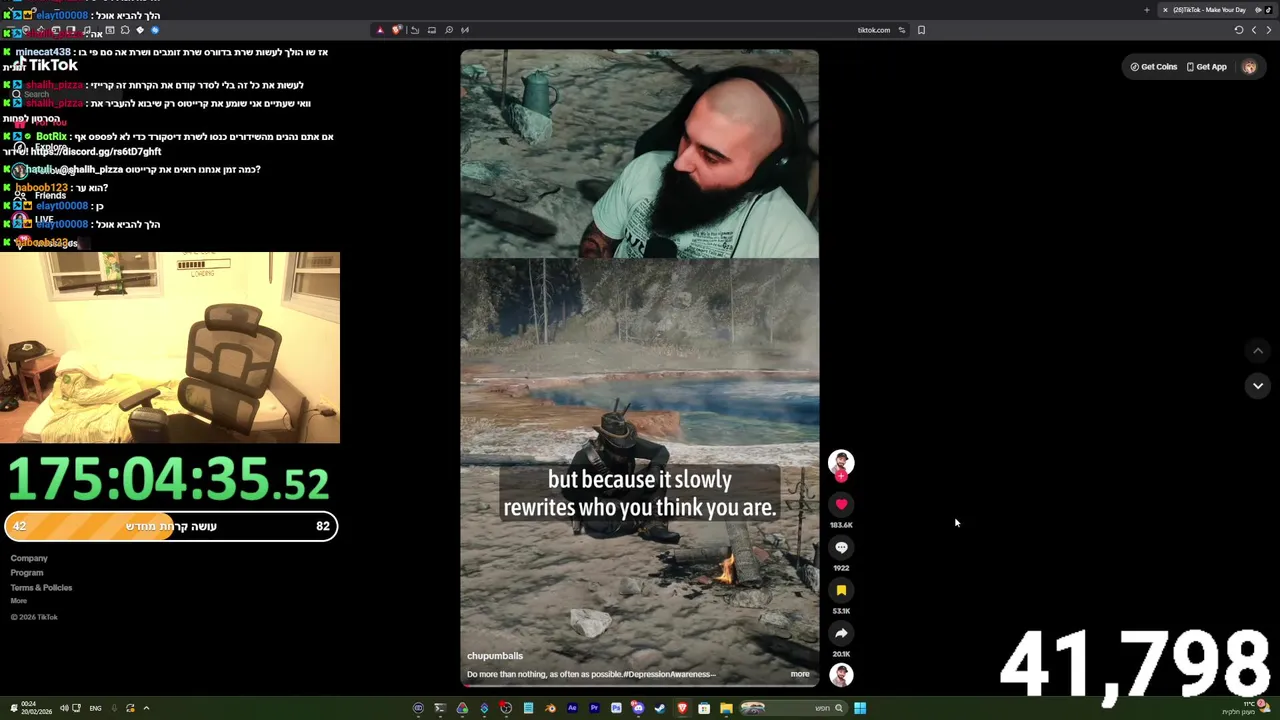Open the Premiere Pro icon on taskbar
Viewport: 1280px width, 720px height.
pyautogui.click(x=594, y=709)
